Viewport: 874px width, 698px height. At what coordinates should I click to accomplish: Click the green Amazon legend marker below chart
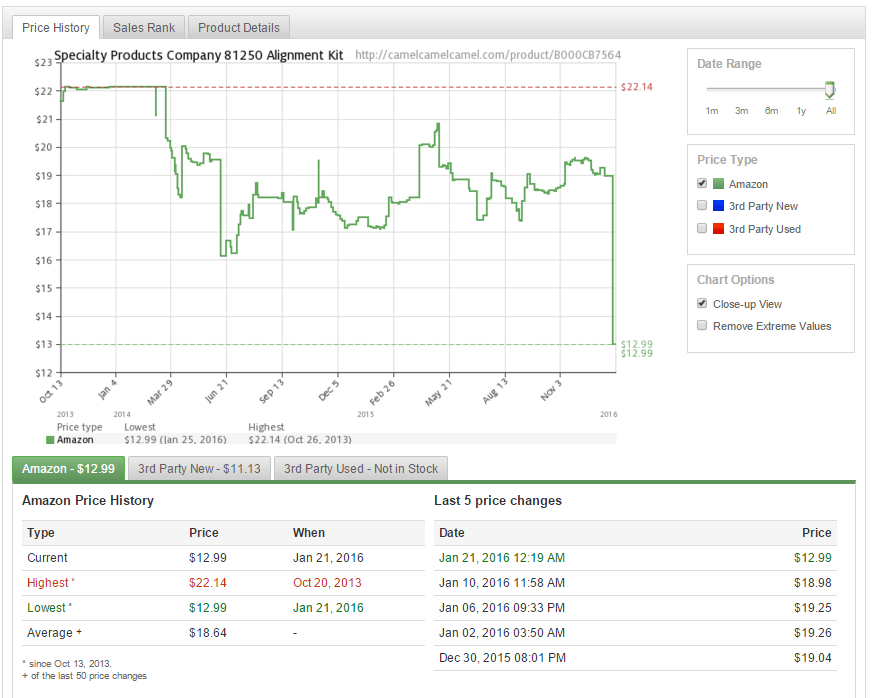(51, 440)
